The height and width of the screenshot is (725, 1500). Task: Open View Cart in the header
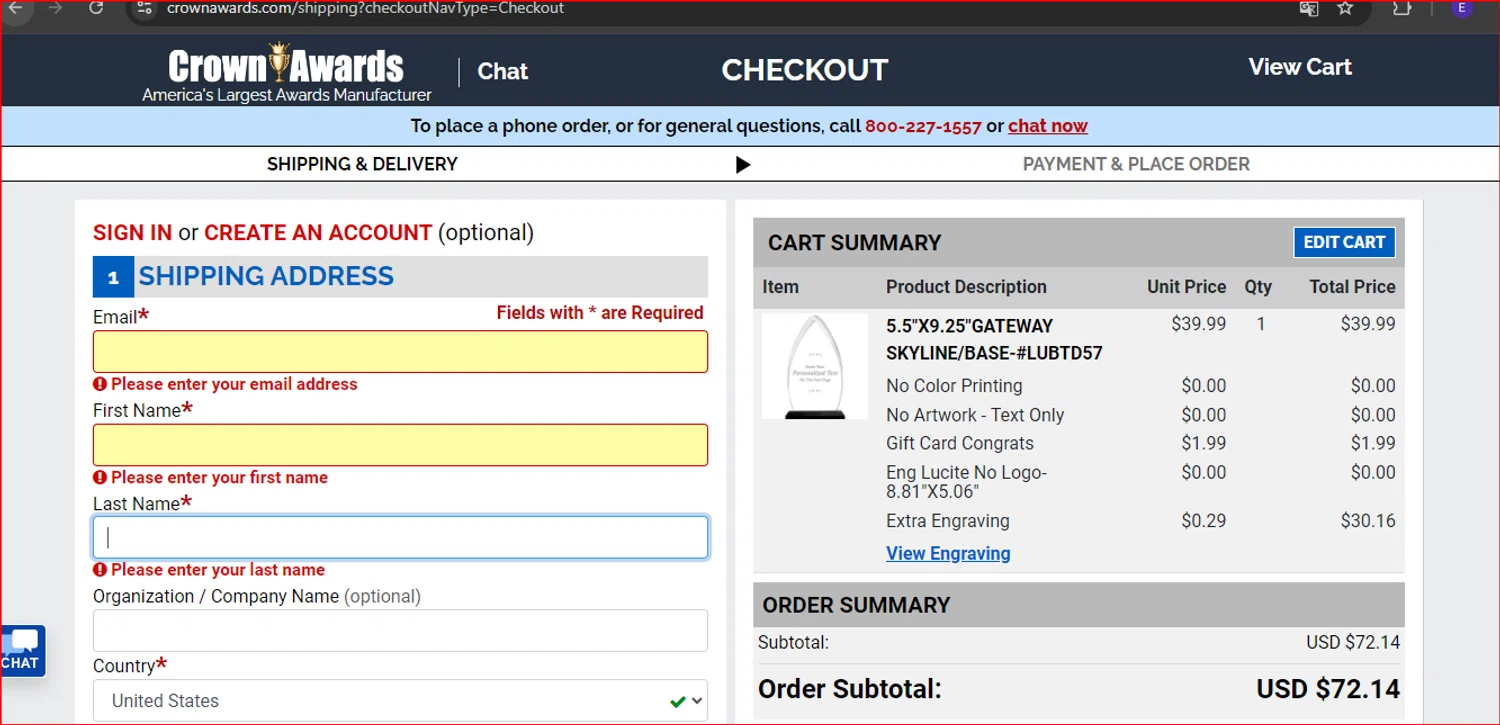(1299, 67)
